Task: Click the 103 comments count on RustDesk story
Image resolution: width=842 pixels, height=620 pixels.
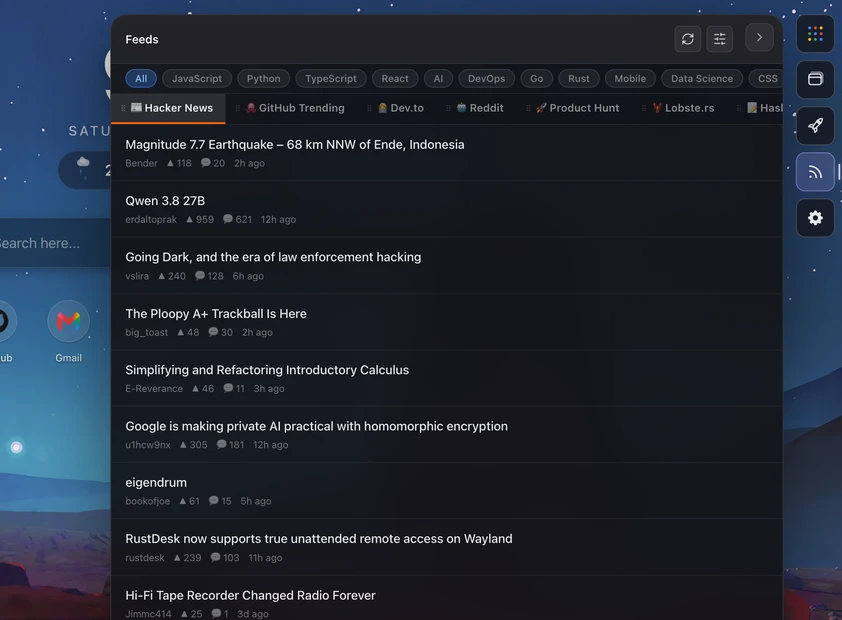Action: click(x=224, y=558)
